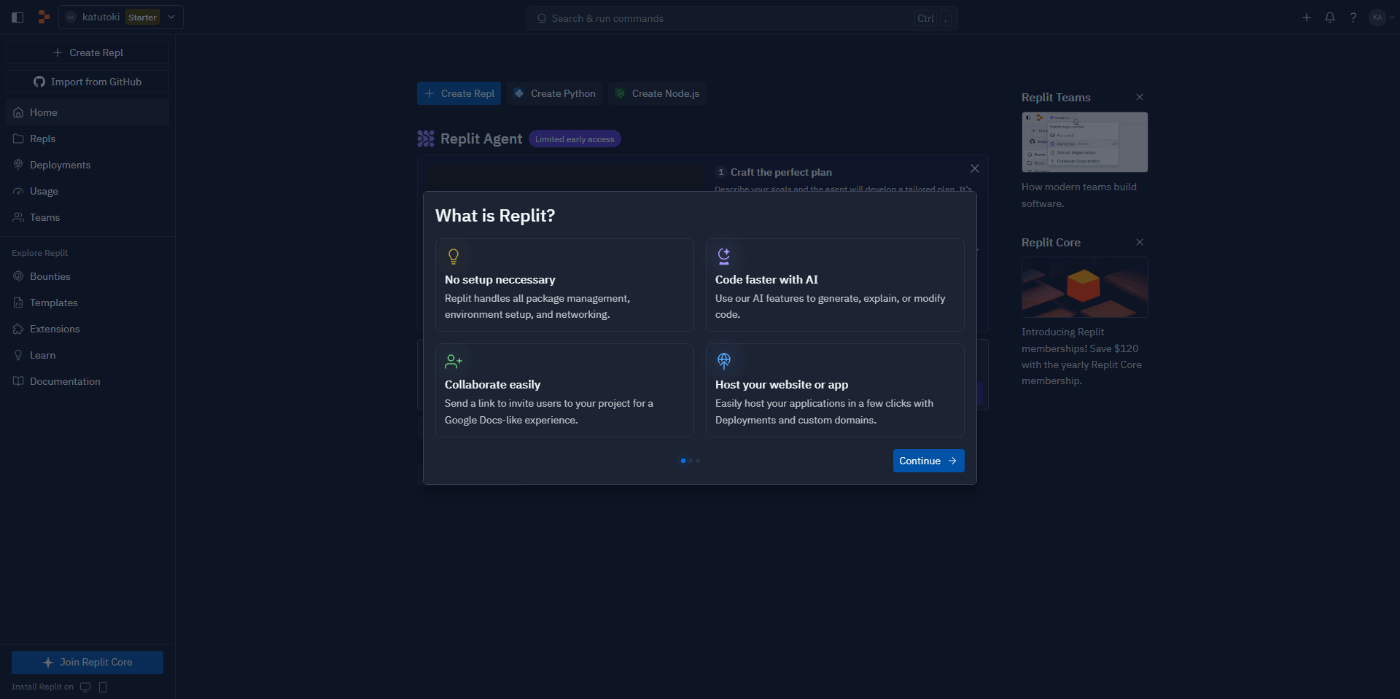Open the Replit Teams thumbnail

[x=1085, y=142]
